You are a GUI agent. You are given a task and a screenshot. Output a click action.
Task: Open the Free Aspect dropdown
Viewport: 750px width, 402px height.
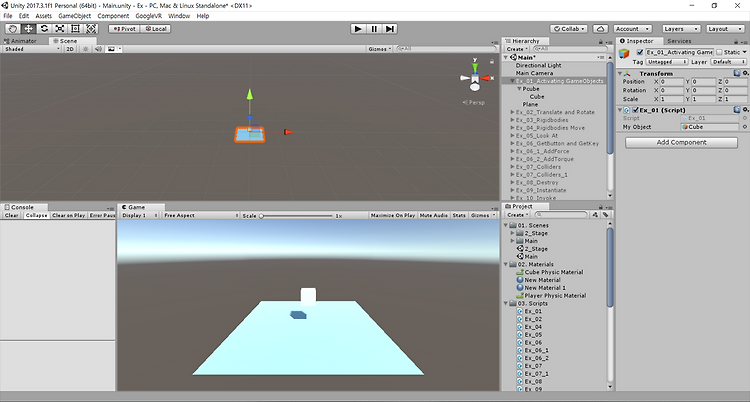(201, 215)
